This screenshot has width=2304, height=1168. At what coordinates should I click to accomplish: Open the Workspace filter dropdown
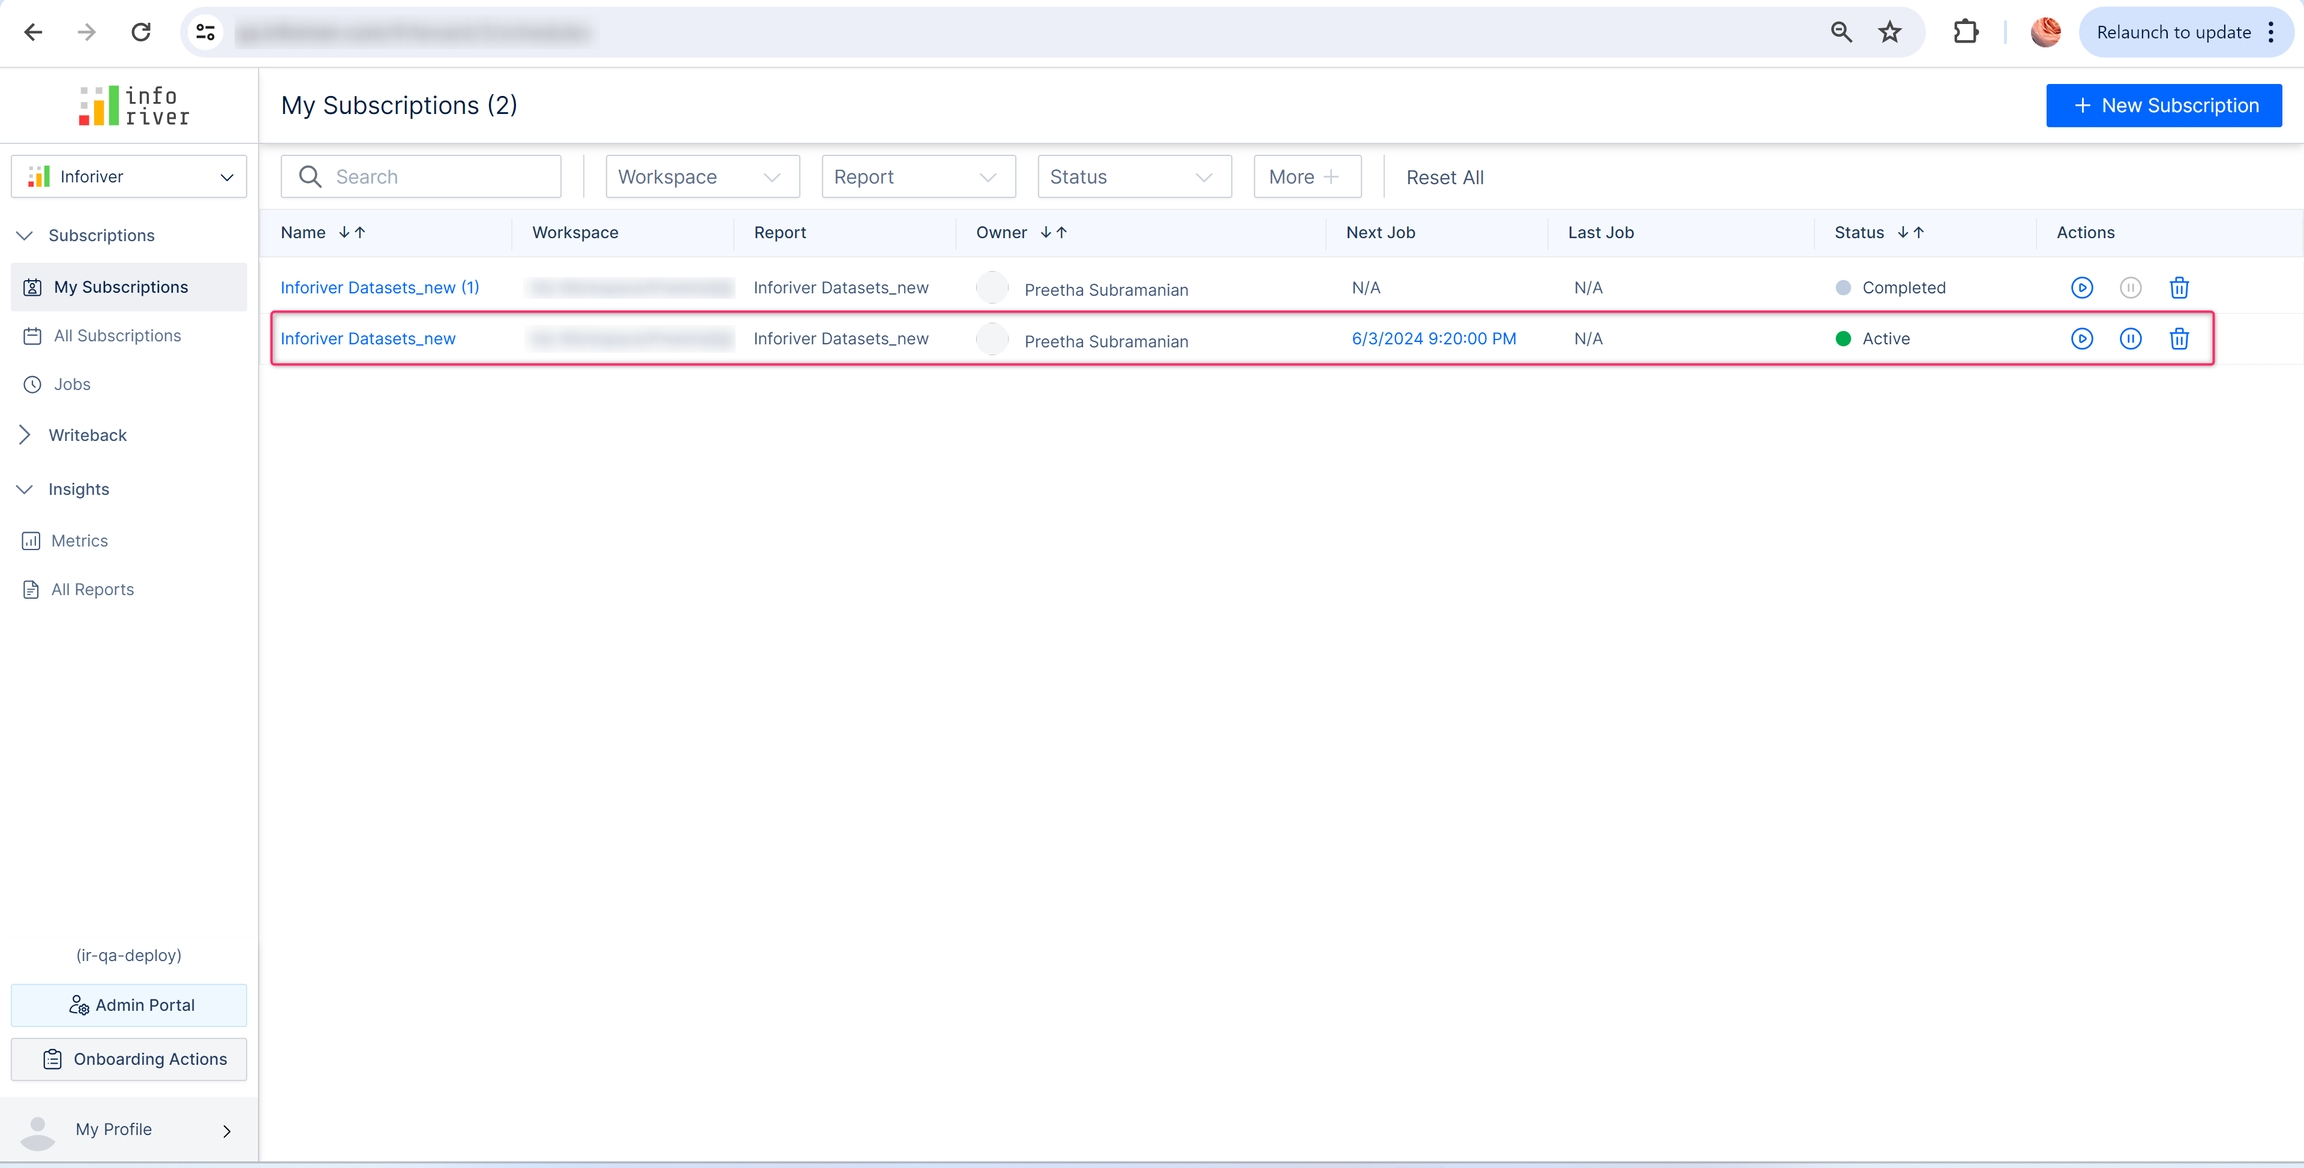coord(702,177)
